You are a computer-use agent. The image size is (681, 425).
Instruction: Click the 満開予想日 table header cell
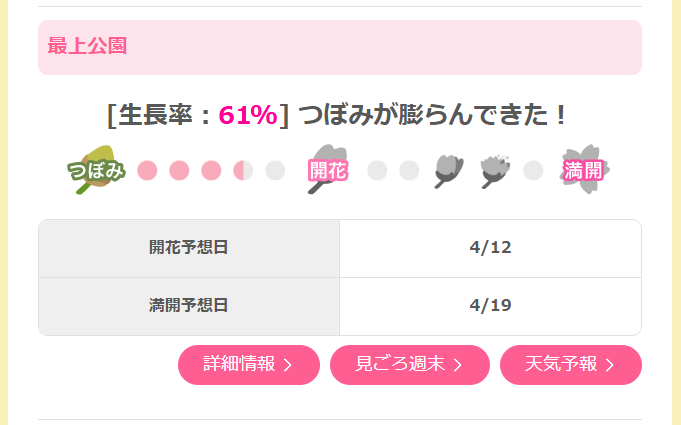pyautogui.click(x=189, y=305)
